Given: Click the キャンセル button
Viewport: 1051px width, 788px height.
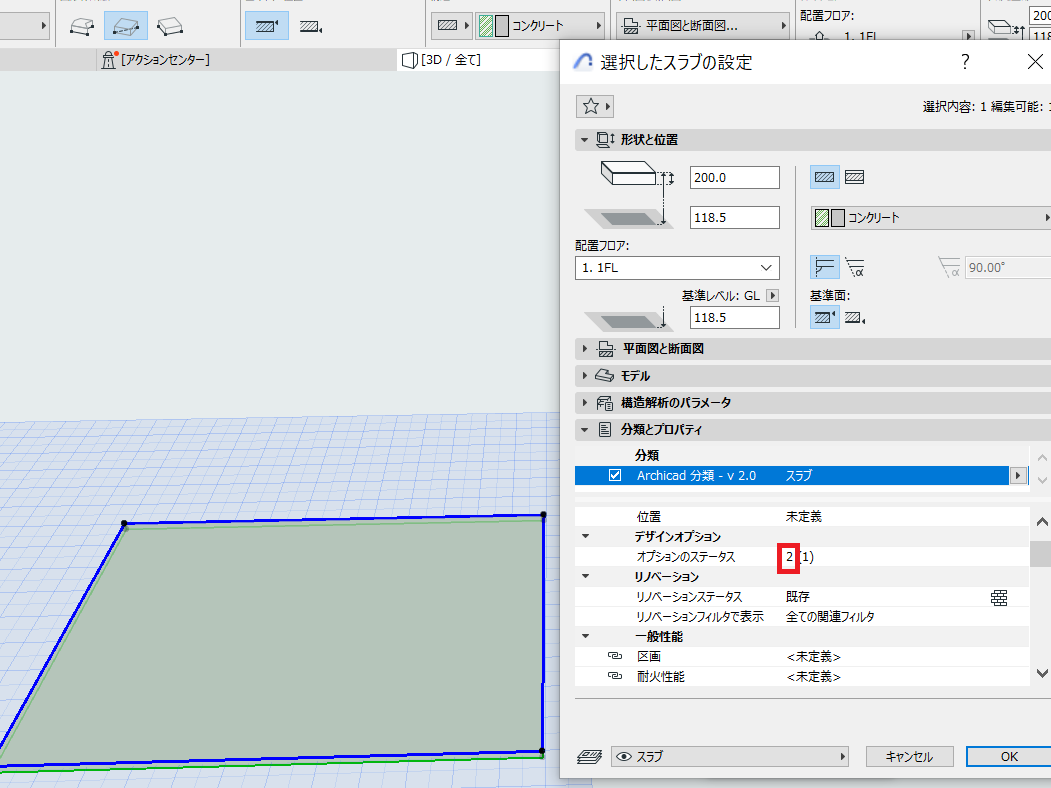Looking at the screenshot, I should [909, 757].
